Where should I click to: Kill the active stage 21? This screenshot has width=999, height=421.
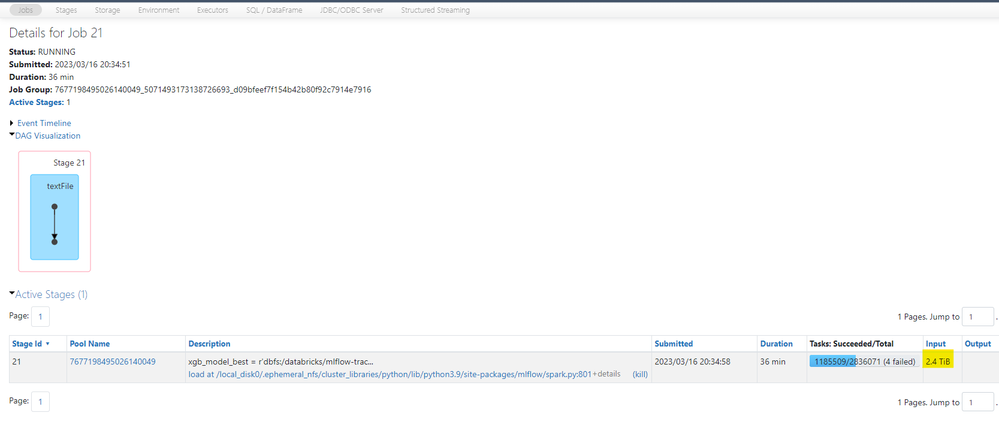point(640,374)
